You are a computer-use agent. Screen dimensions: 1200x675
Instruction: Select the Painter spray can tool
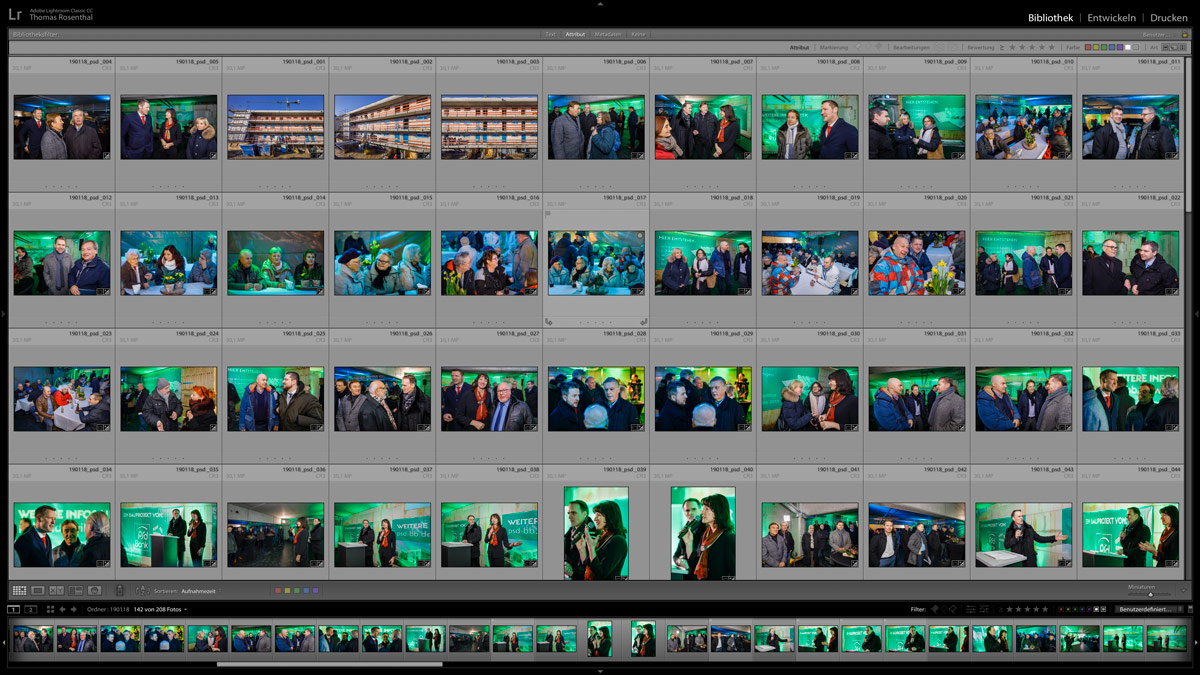(x=120, y=591)
